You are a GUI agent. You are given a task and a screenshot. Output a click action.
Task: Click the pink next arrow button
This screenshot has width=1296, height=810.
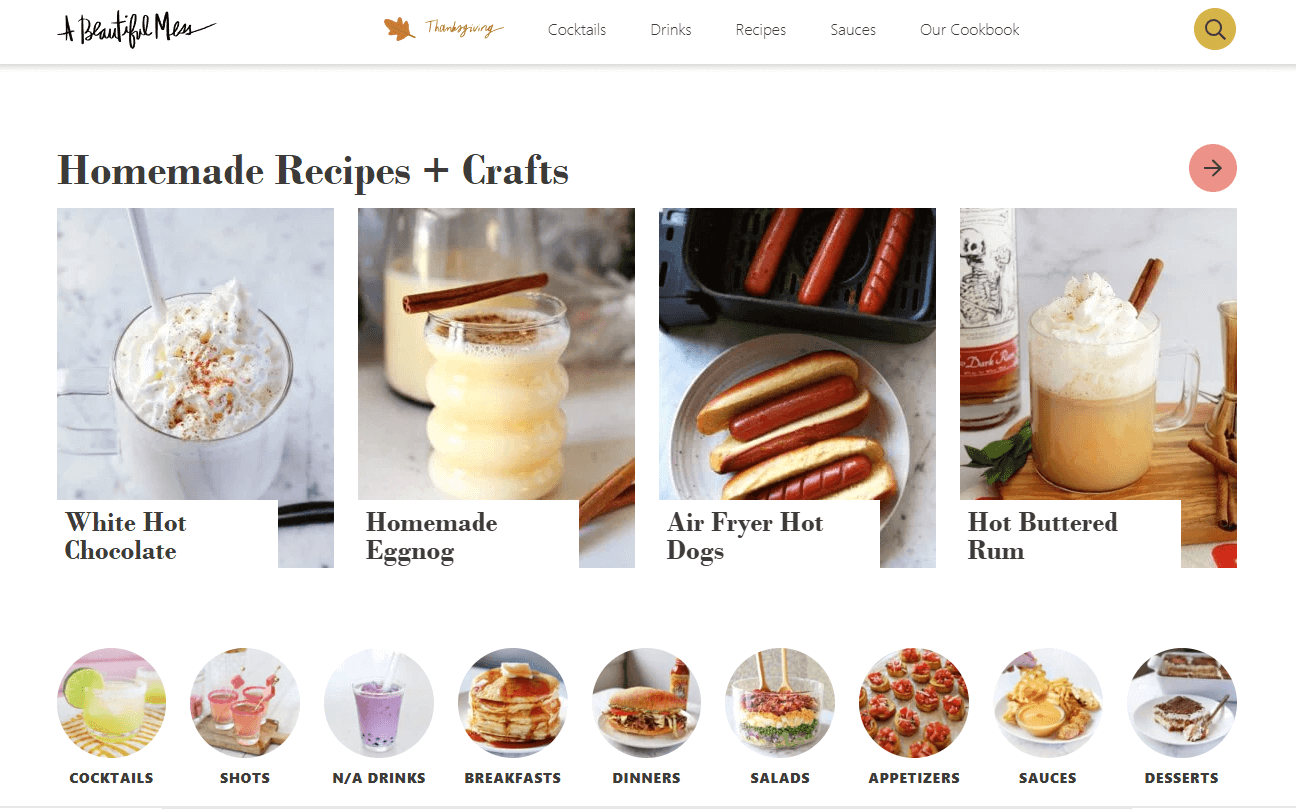(x=1213, y=168)
